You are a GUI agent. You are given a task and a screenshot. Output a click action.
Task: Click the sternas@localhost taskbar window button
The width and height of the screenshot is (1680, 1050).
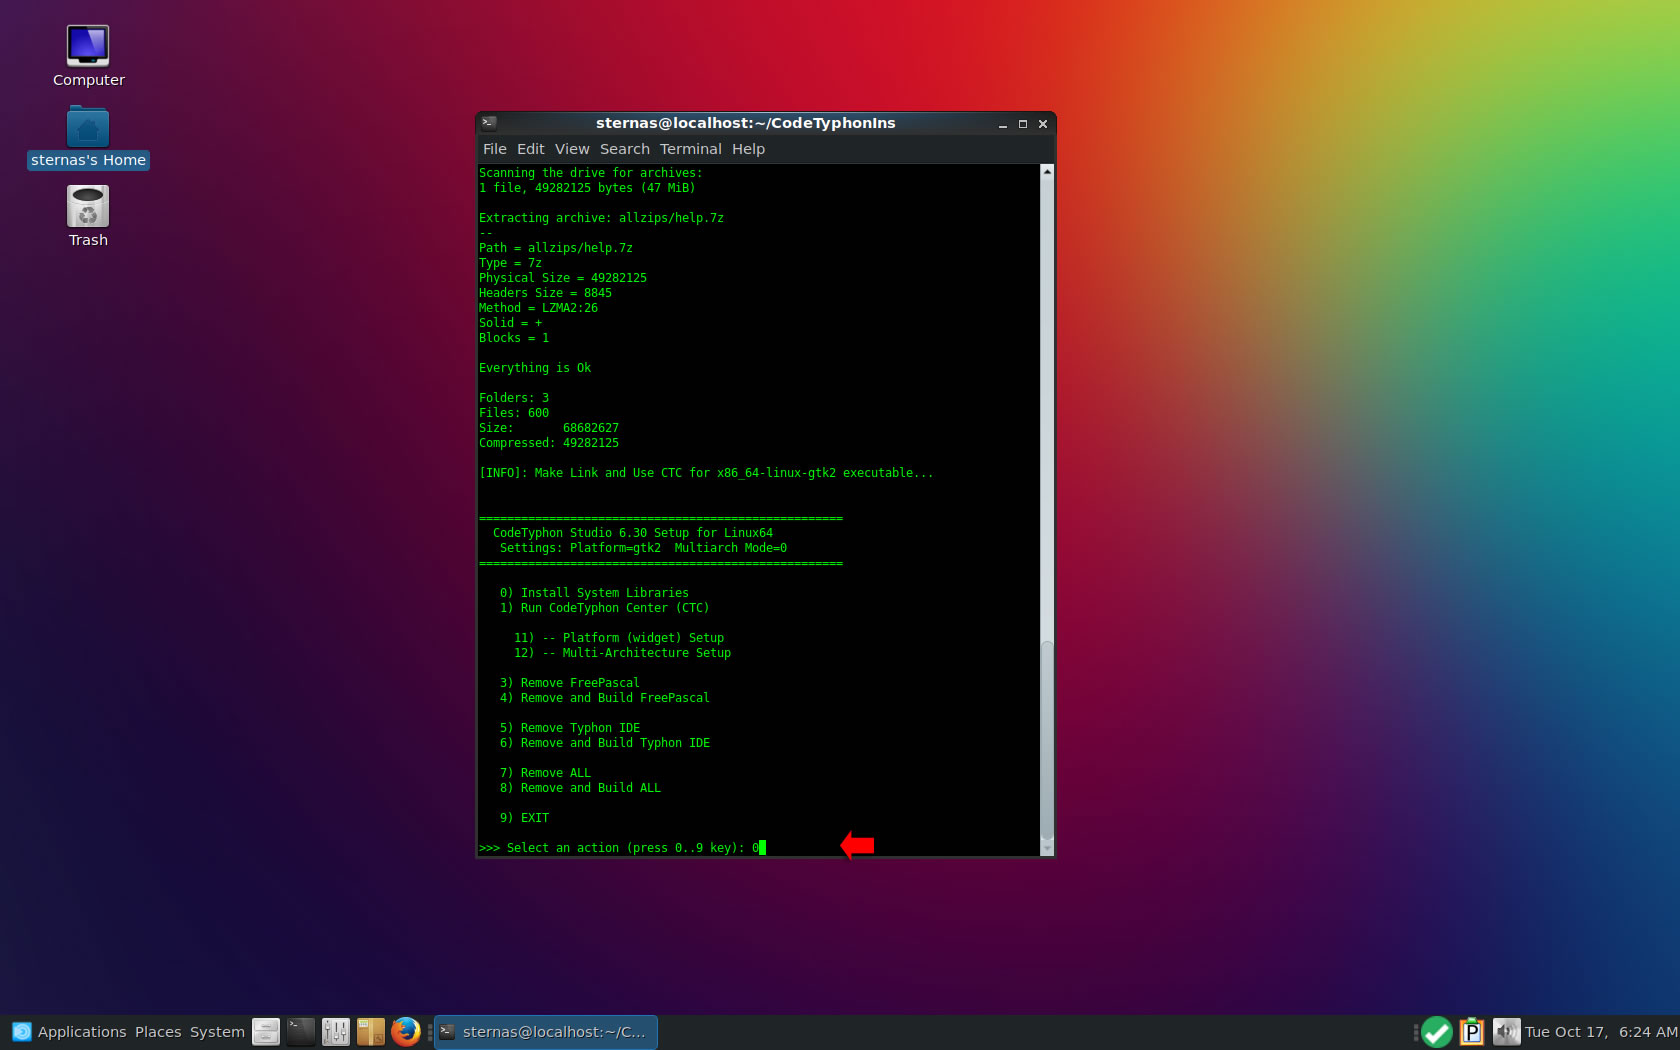(546, 1032)
